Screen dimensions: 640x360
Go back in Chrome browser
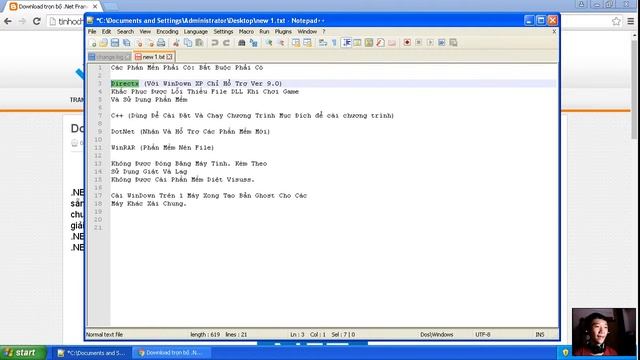(8, 21)
